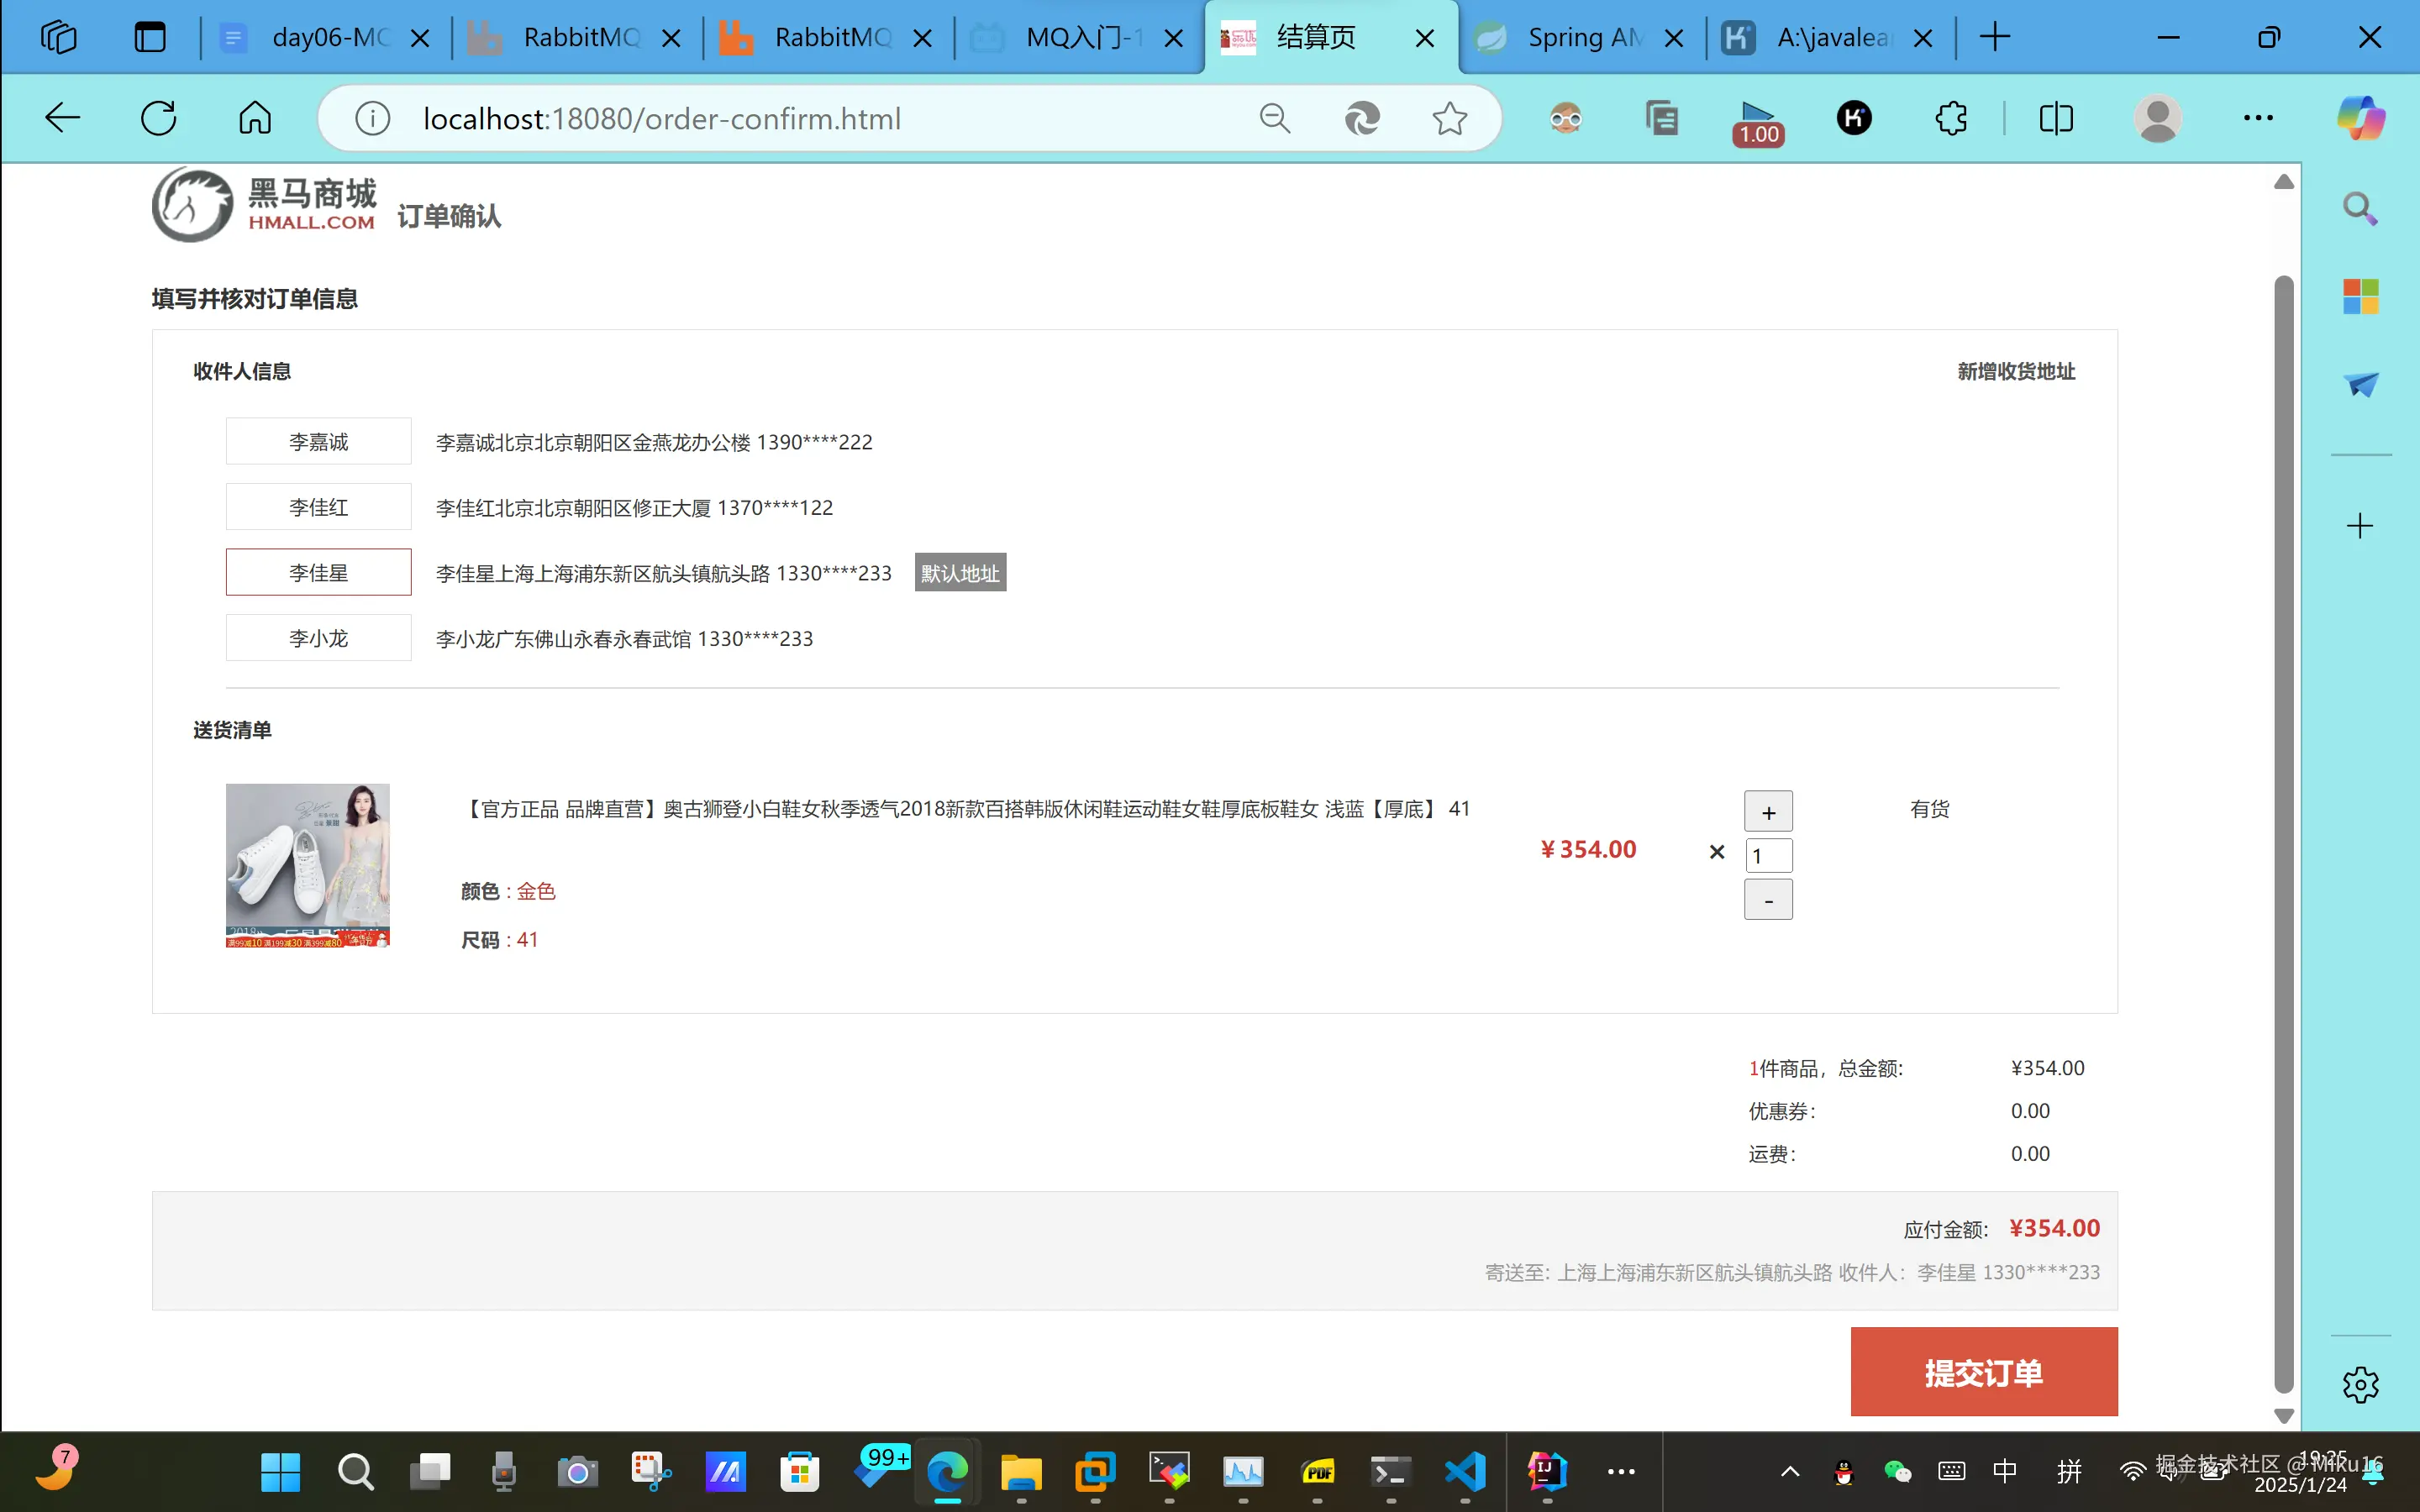Screen dimensions: 2420x1512
Task: Open the zoom magnifier in address bar
Action: 1274,118
